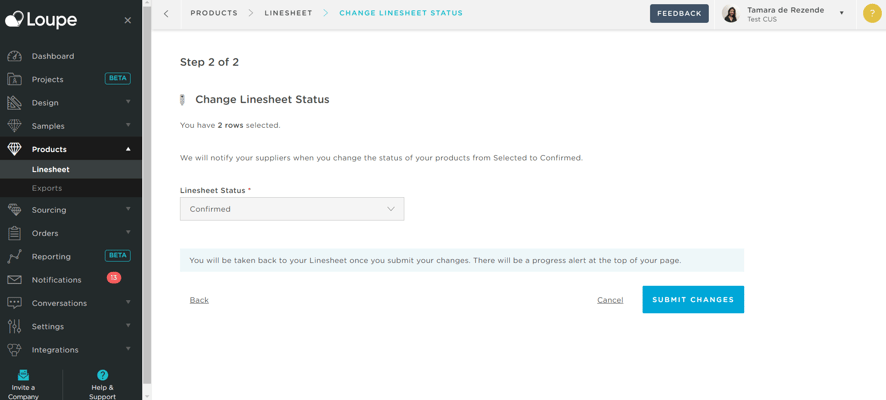
Task: Click the back arrow in the top bar
Action: [x=166, y=14]
